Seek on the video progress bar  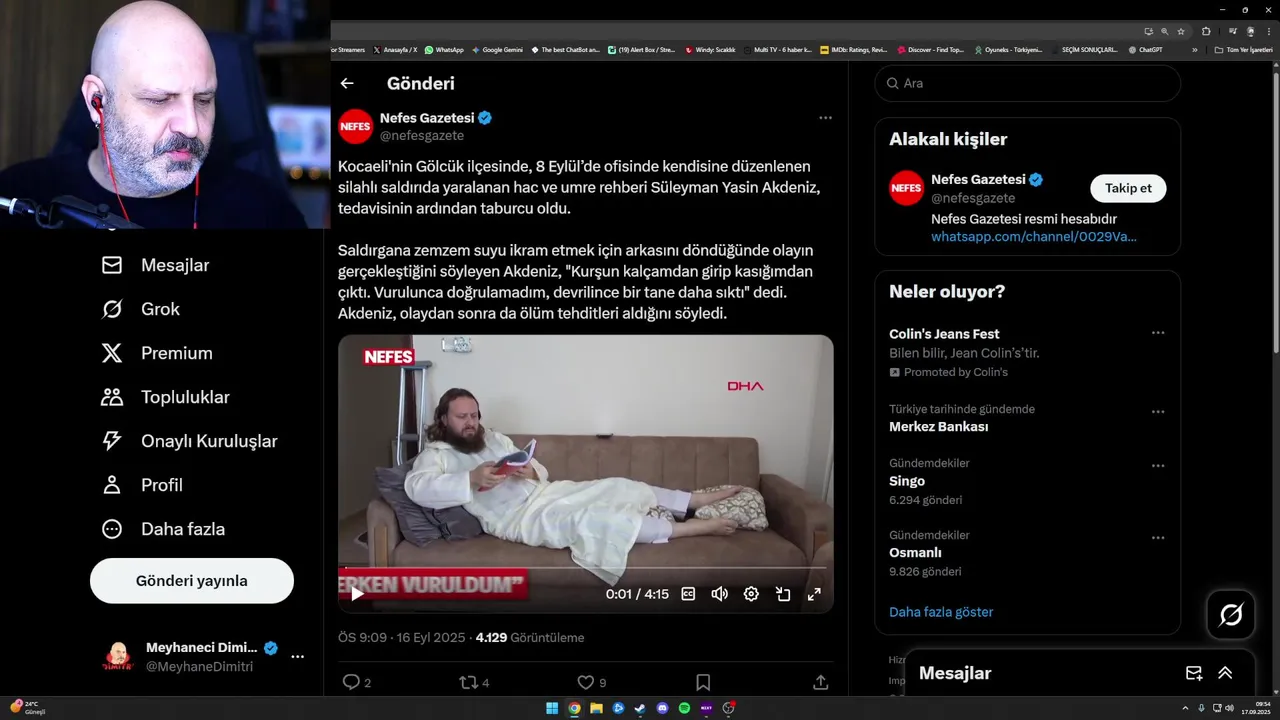(x=585, y=568)
